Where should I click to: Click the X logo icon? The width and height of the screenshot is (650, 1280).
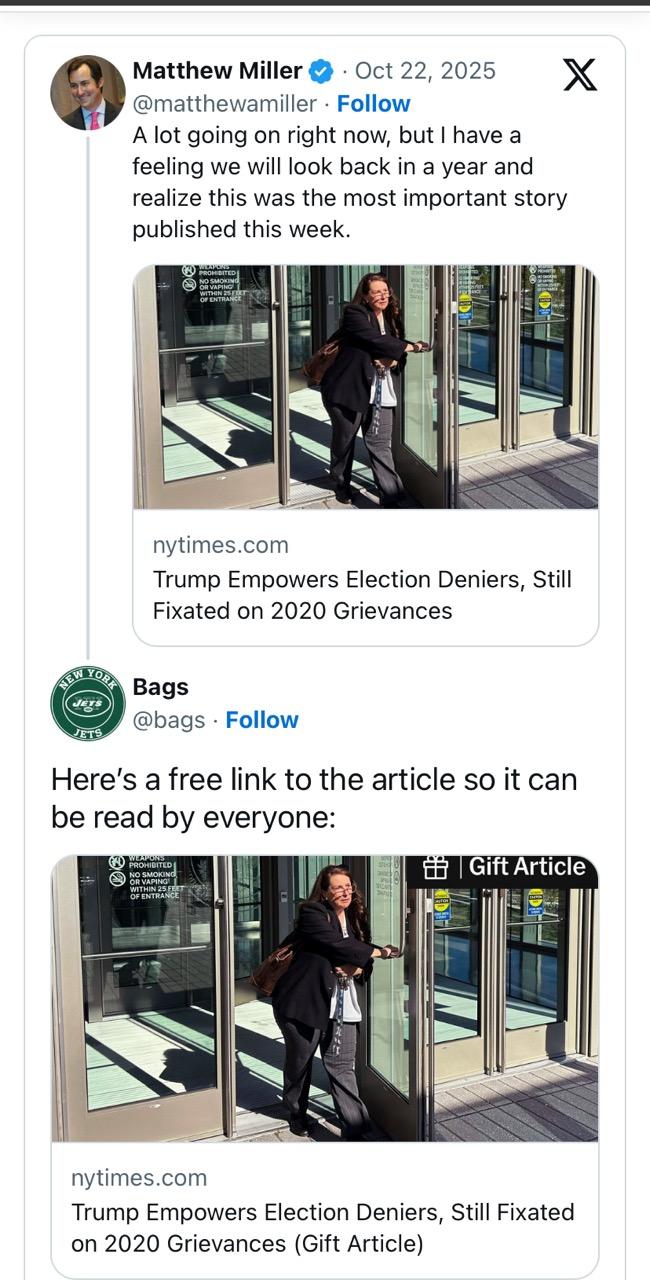pyautogui.click(x=580, y=75)
